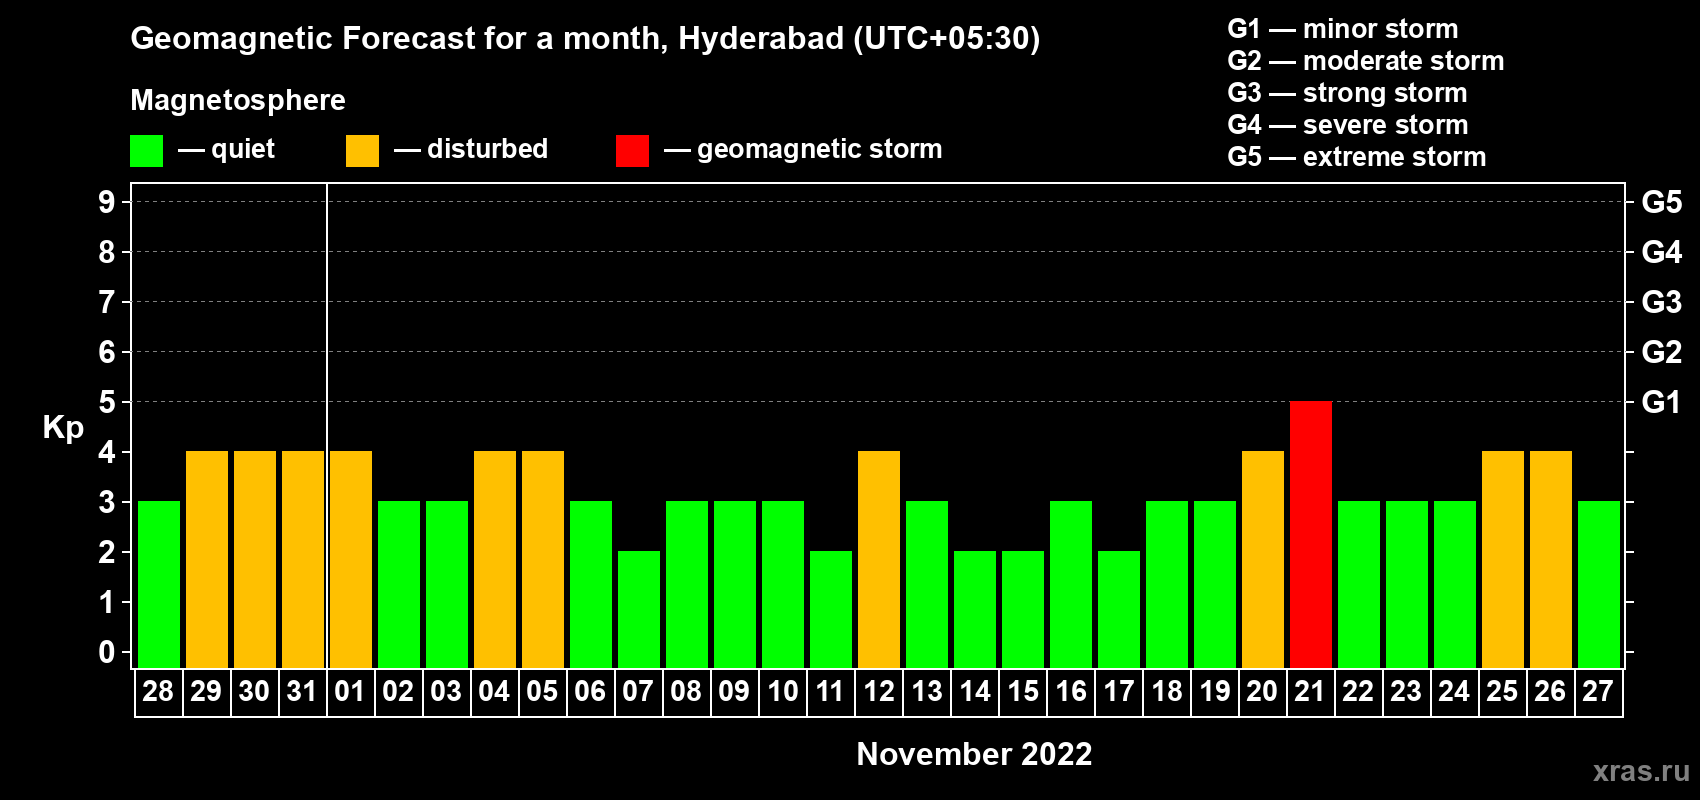1700x800 pixels.
Task: Click date label 15 on the axis
Action: click(x=1022, y=692)
